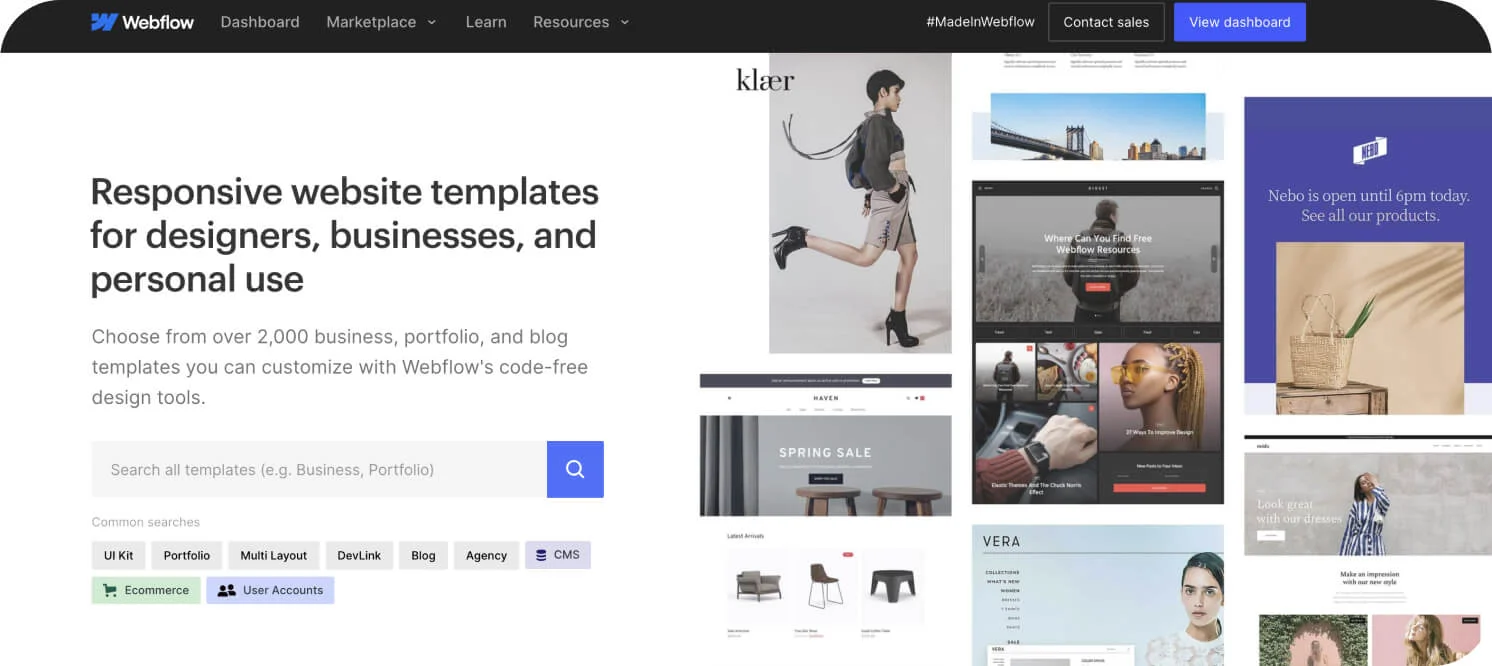Screen dimensions: 1492x666
Task: Select the DevLink search tag
Action: tap(359, 555)
